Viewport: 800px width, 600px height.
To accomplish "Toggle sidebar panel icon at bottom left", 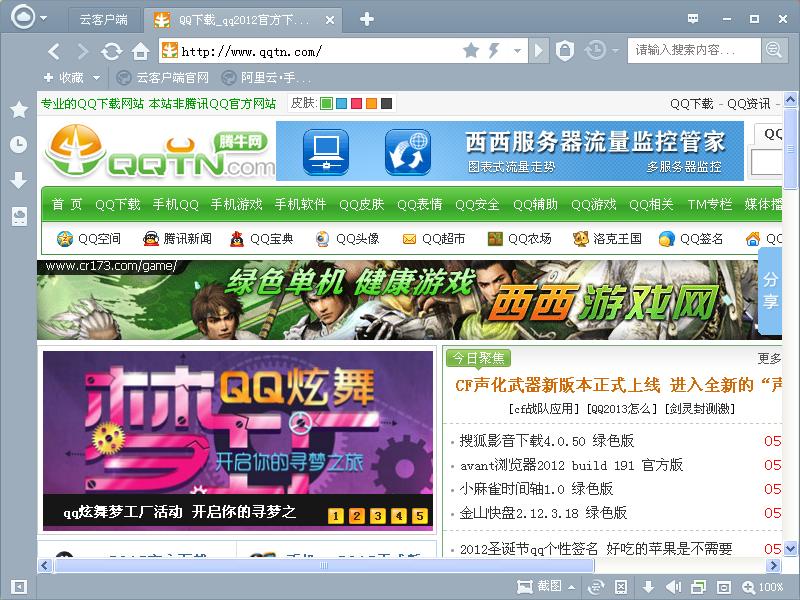I will pyautogui.click(x=19, y=587).
